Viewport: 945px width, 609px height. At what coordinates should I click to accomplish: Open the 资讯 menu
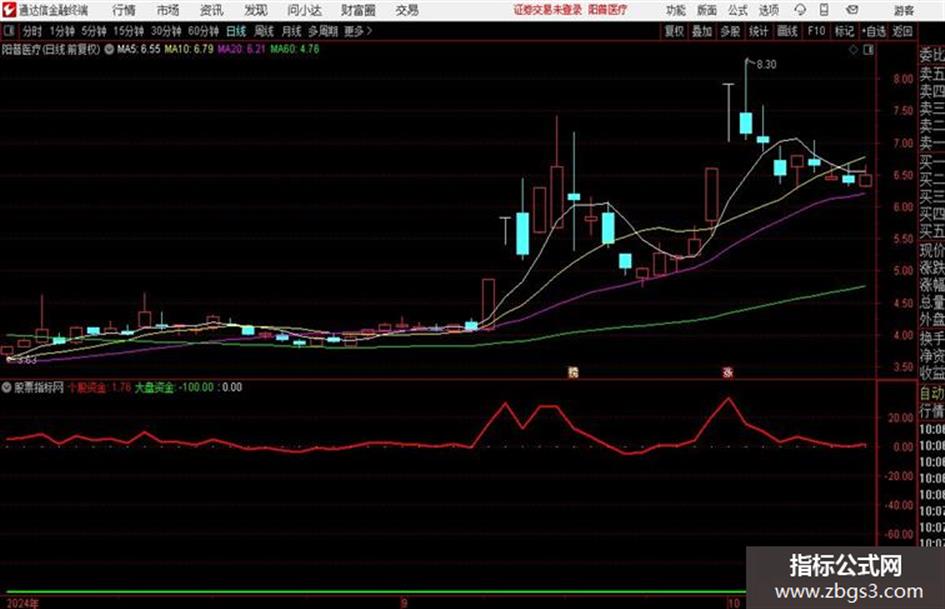[x=212, y=10]
